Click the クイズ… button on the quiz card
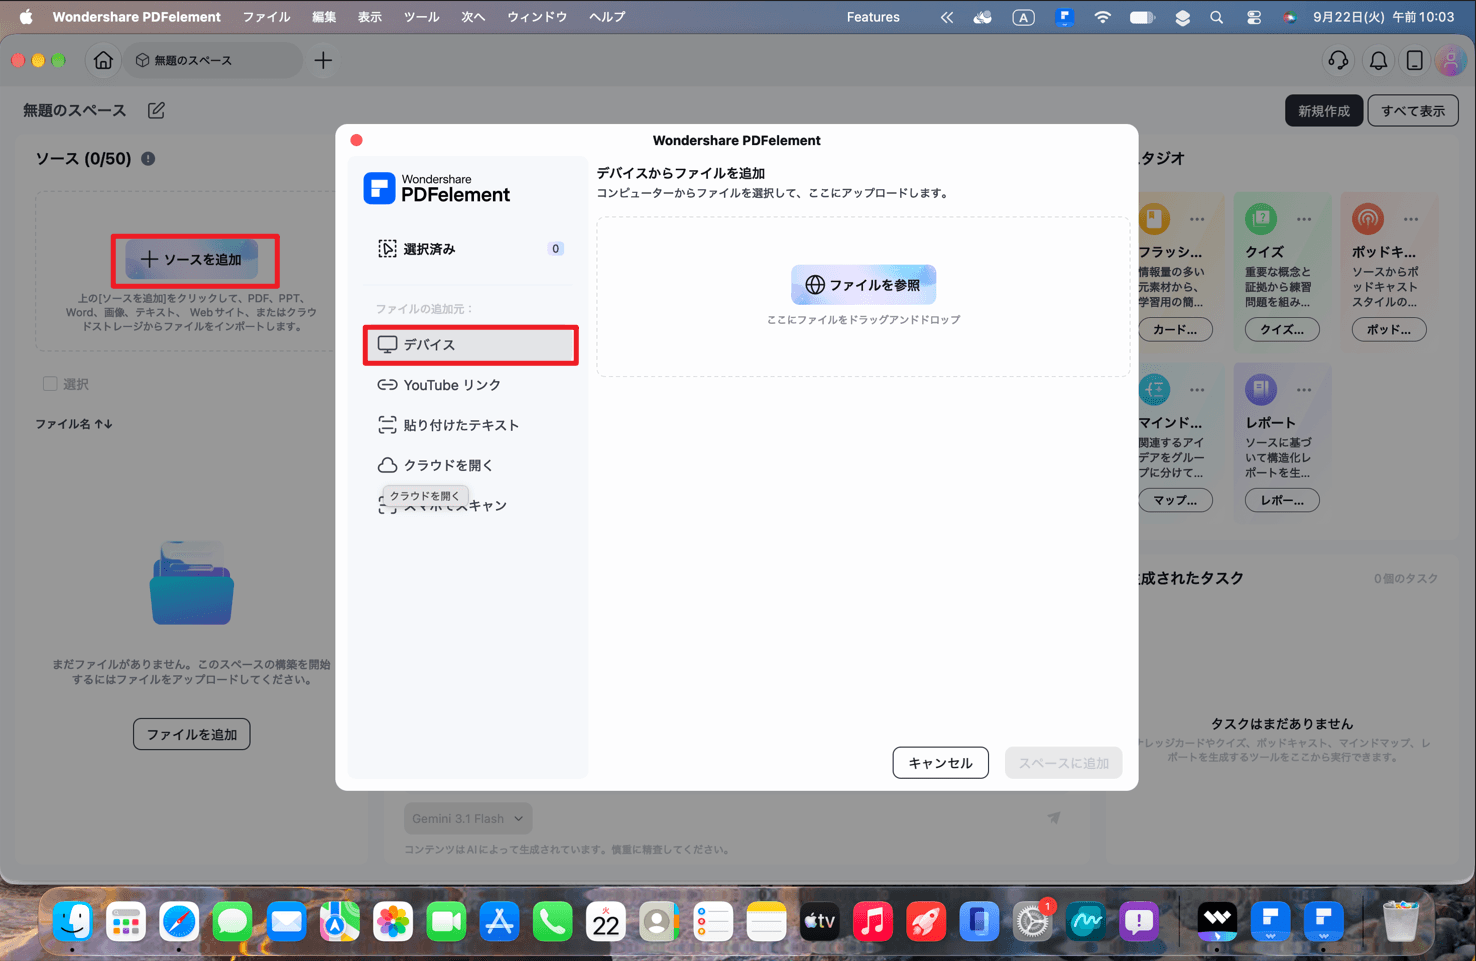1476x961 pixels. click(x=1281, y=329)
